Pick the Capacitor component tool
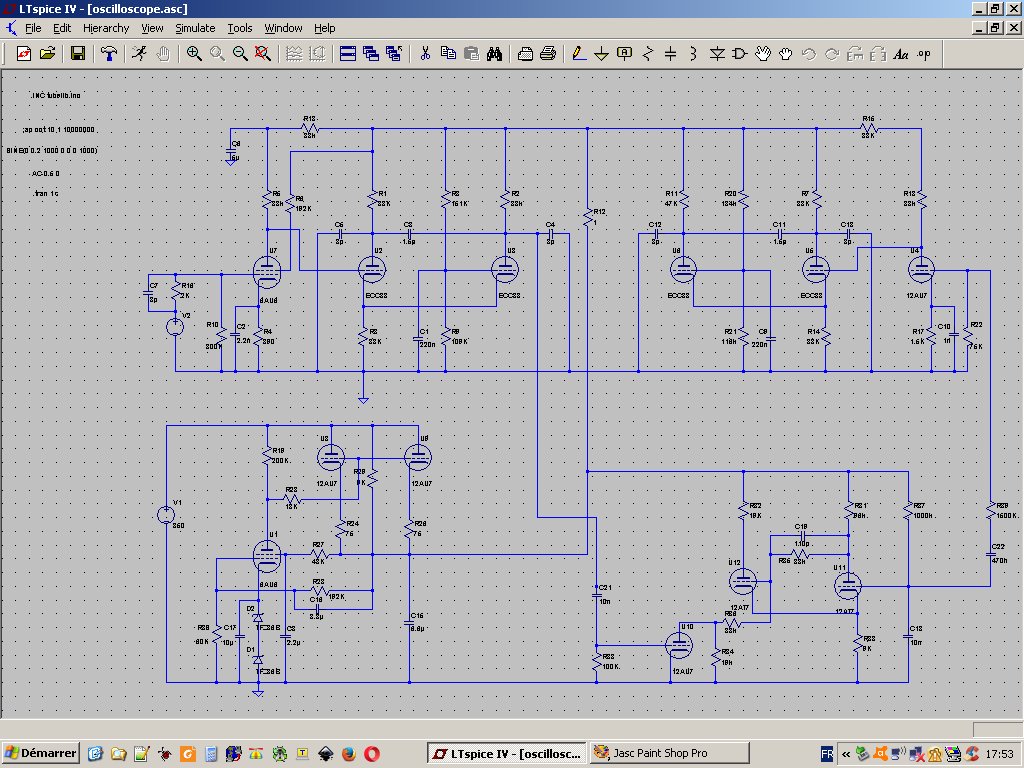Screen dimensions: 1024x768 pyautogui.click(x=670, y=54)
